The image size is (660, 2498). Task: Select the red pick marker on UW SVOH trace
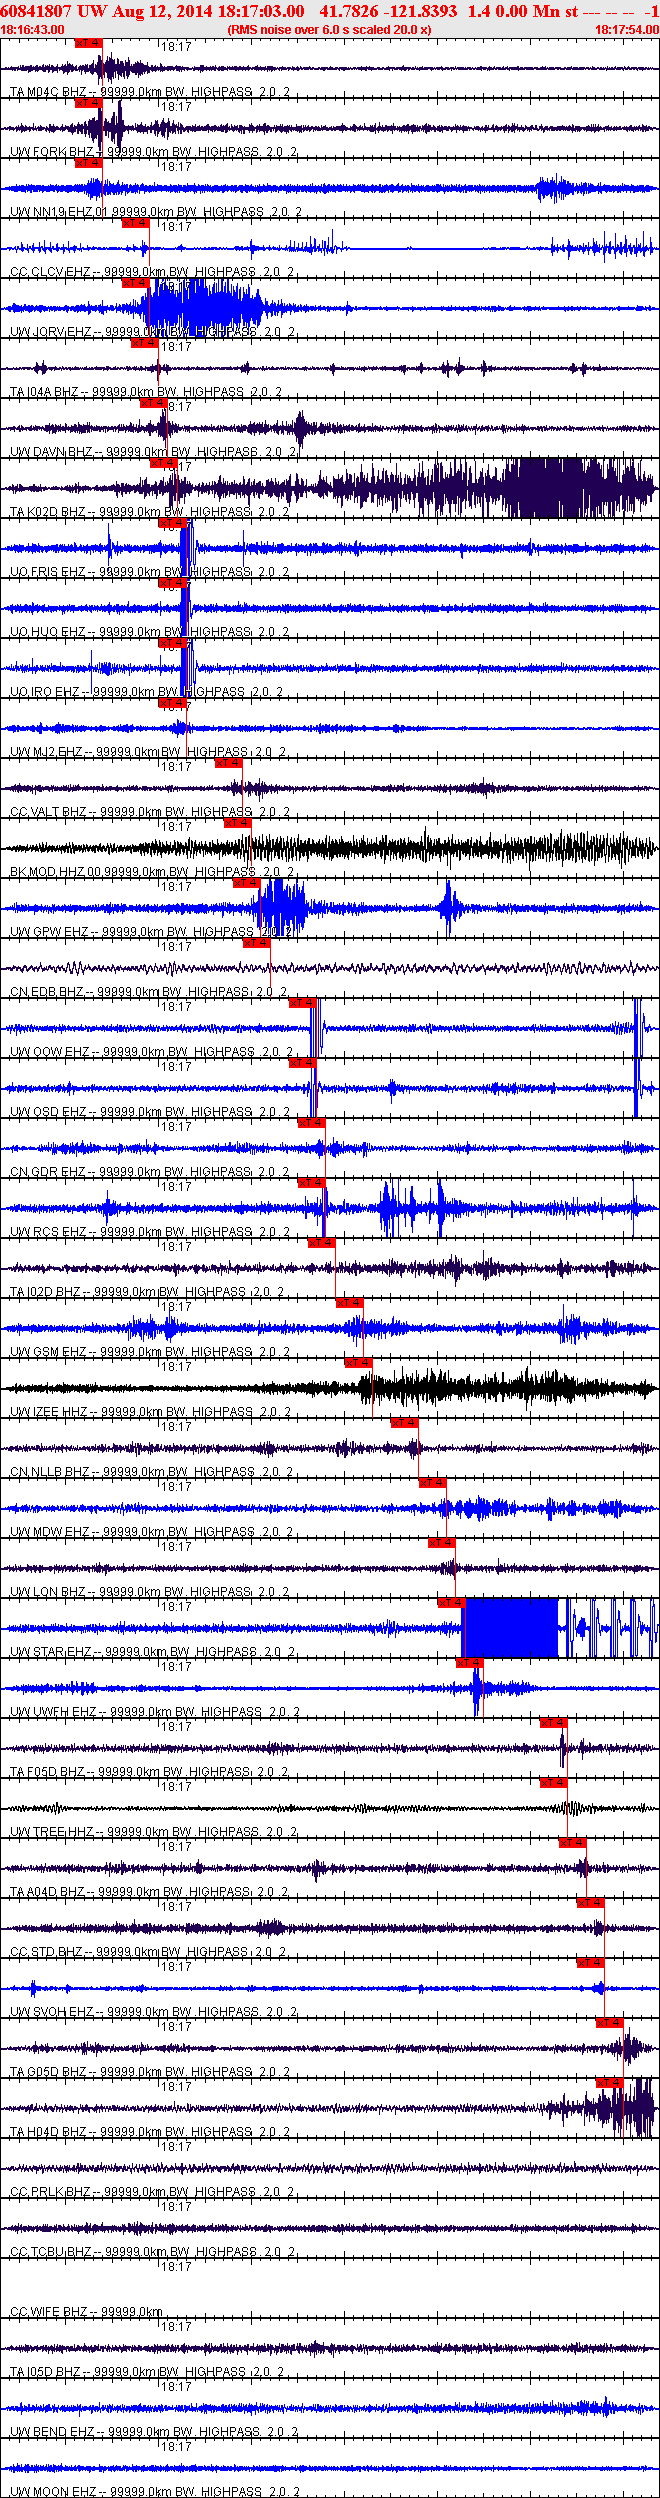coord(590,1963)
